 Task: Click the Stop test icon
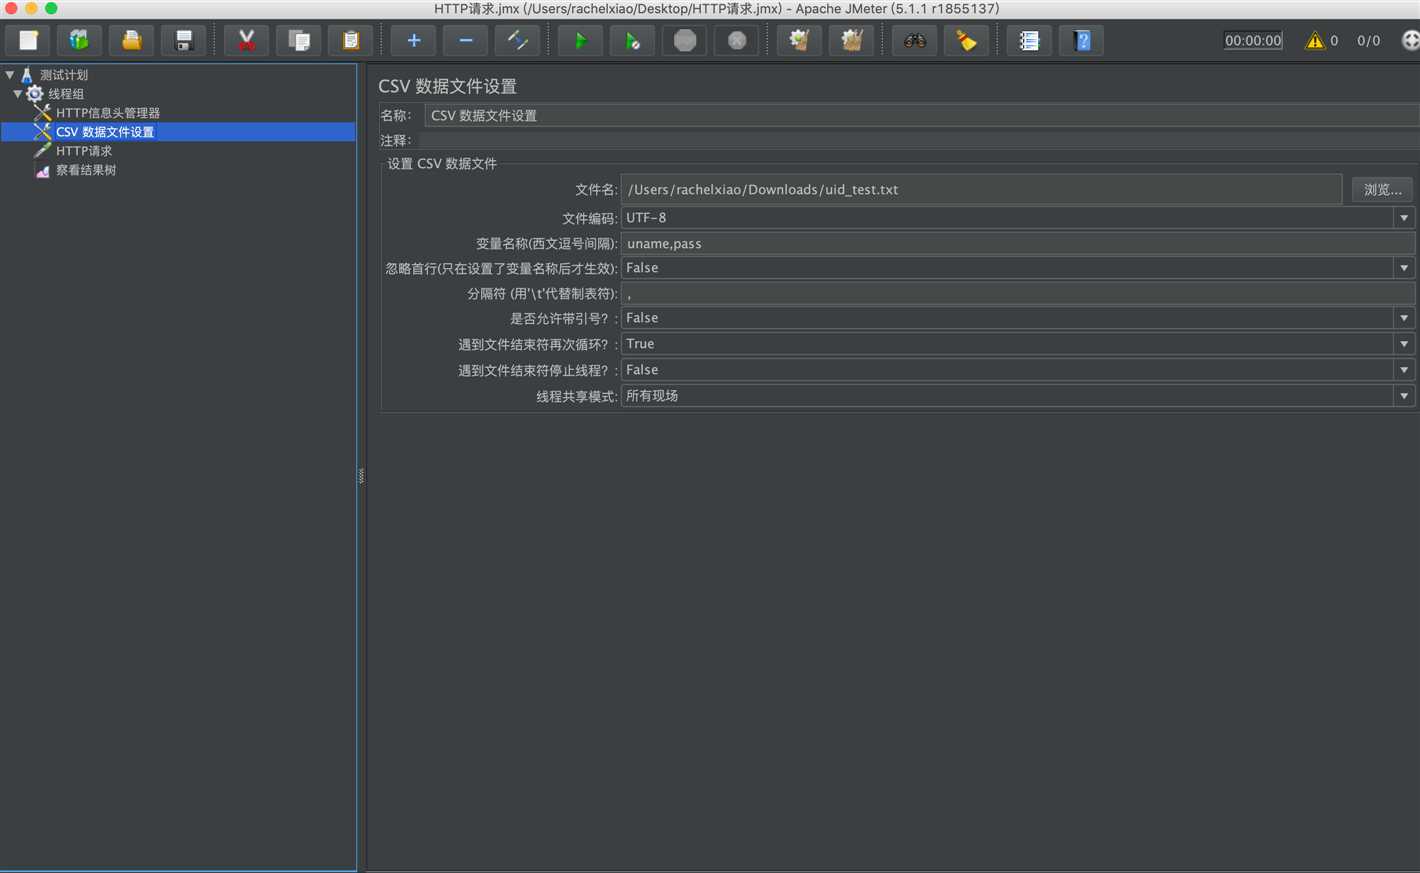pos(684,41)
